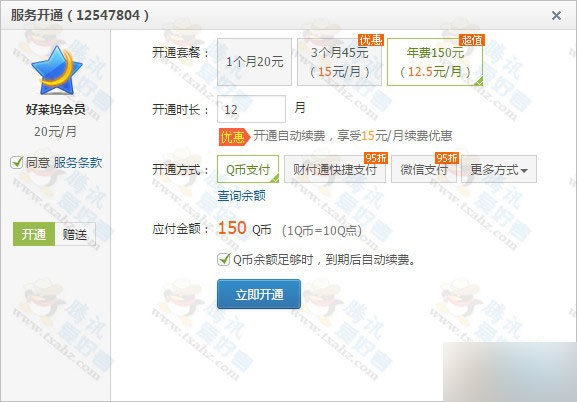577x402 pixels.
Task: Choose 微信支付 as payment method
Action: coord(424,169)
